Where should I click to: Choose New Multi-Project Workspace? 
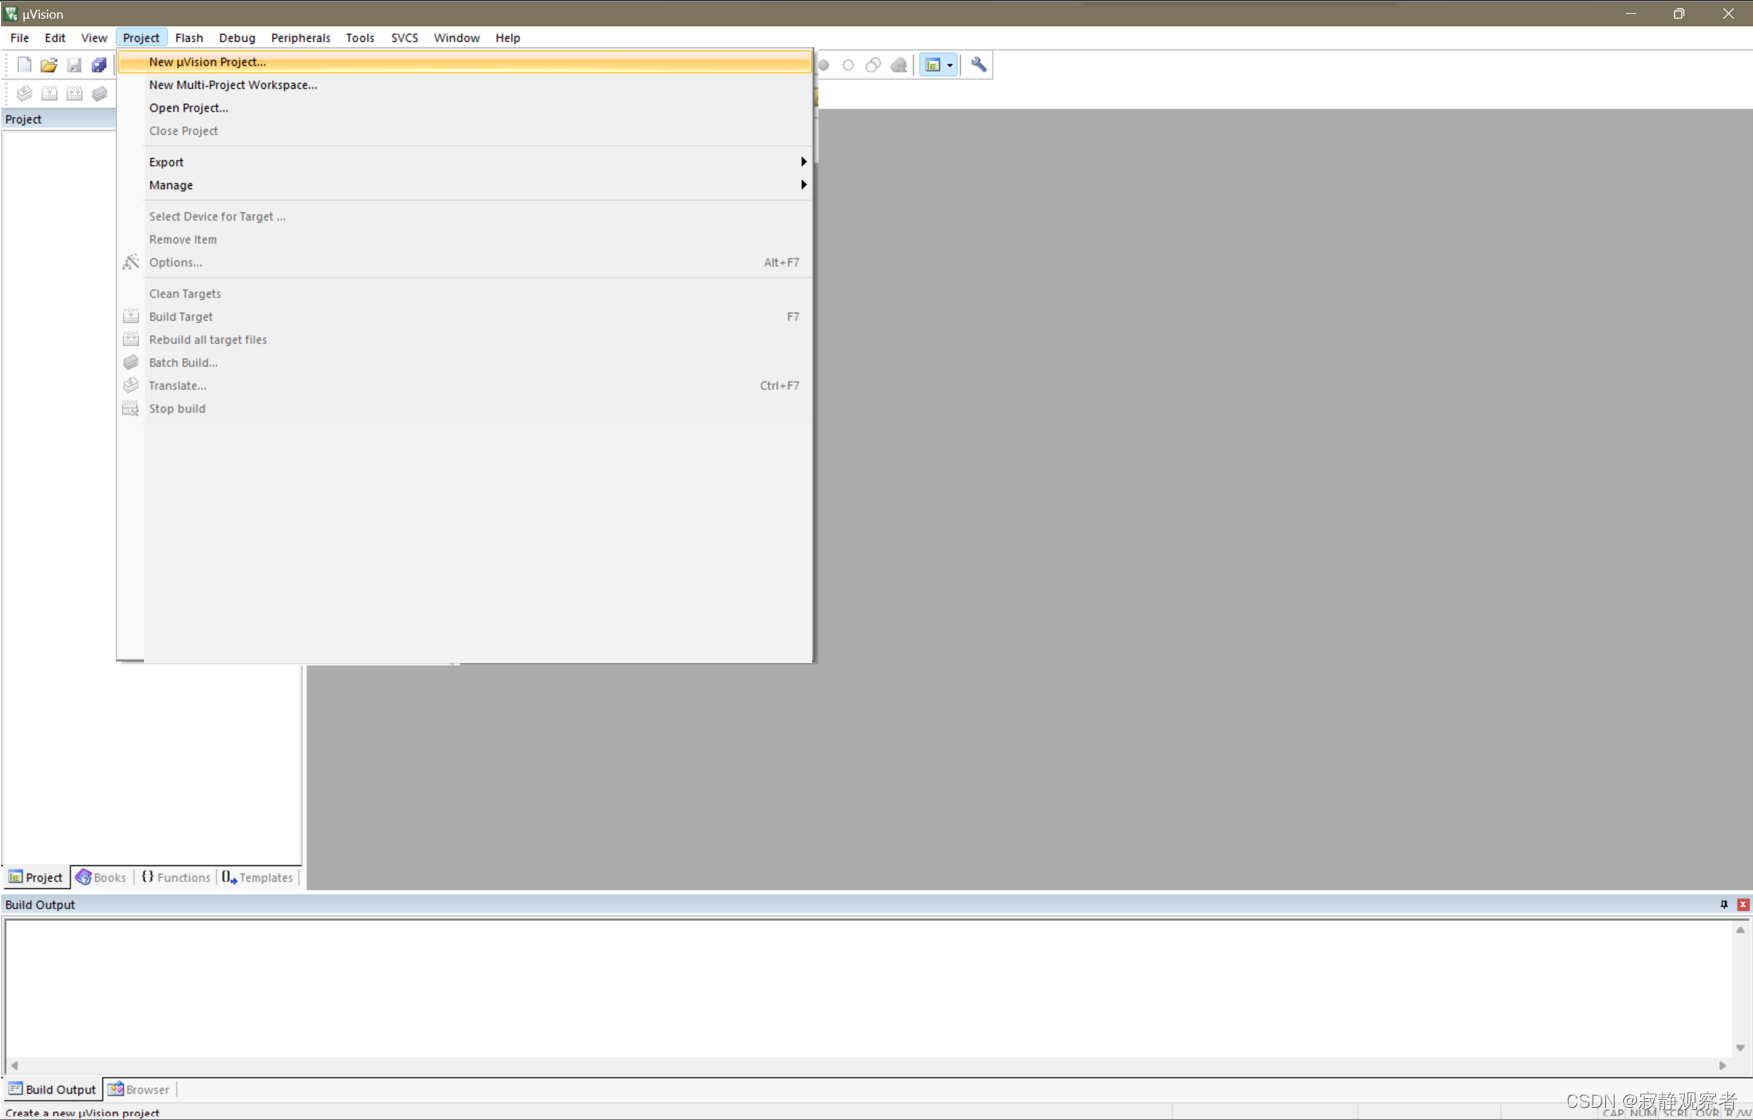(465, 85)
